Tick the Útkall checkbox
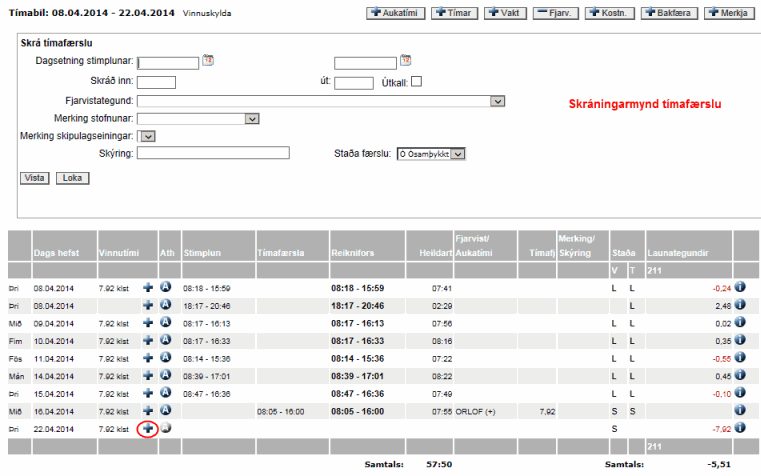Viewport: 761px width, 476px height. 416,82
